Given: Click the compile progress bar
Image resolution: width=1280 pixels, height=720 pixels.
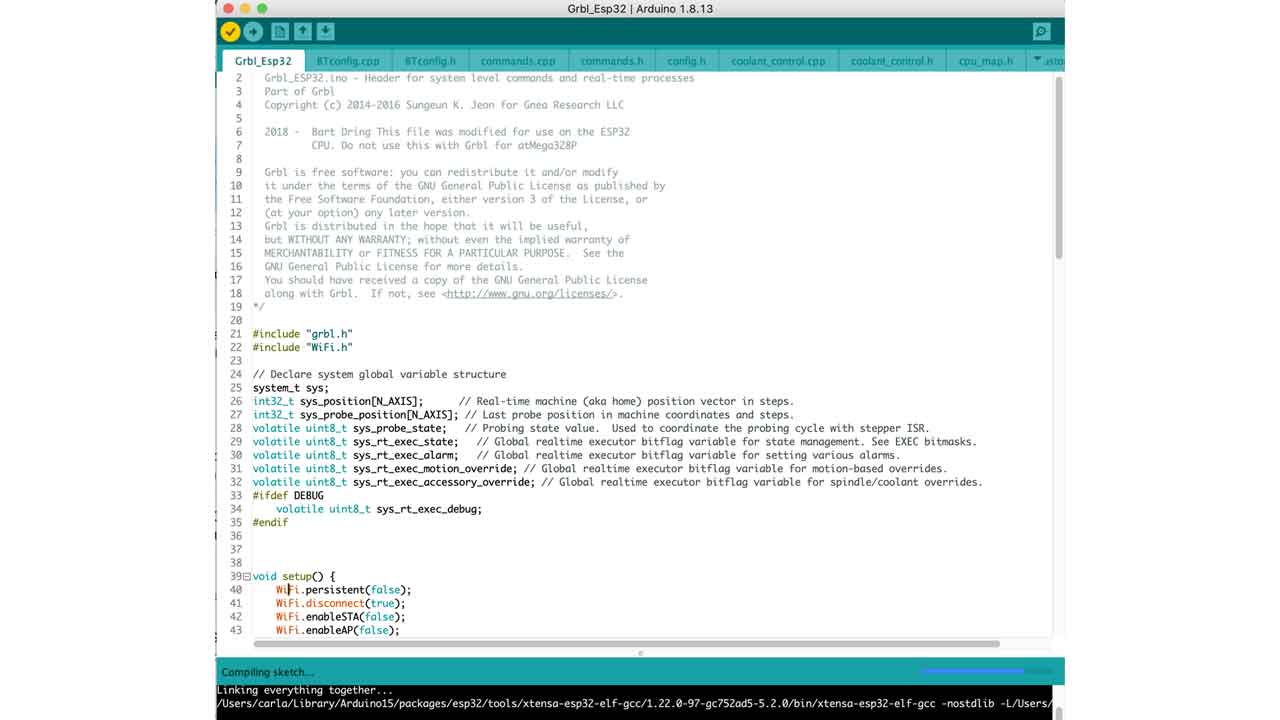Looking at the screenshot, I should coord(985,672).
